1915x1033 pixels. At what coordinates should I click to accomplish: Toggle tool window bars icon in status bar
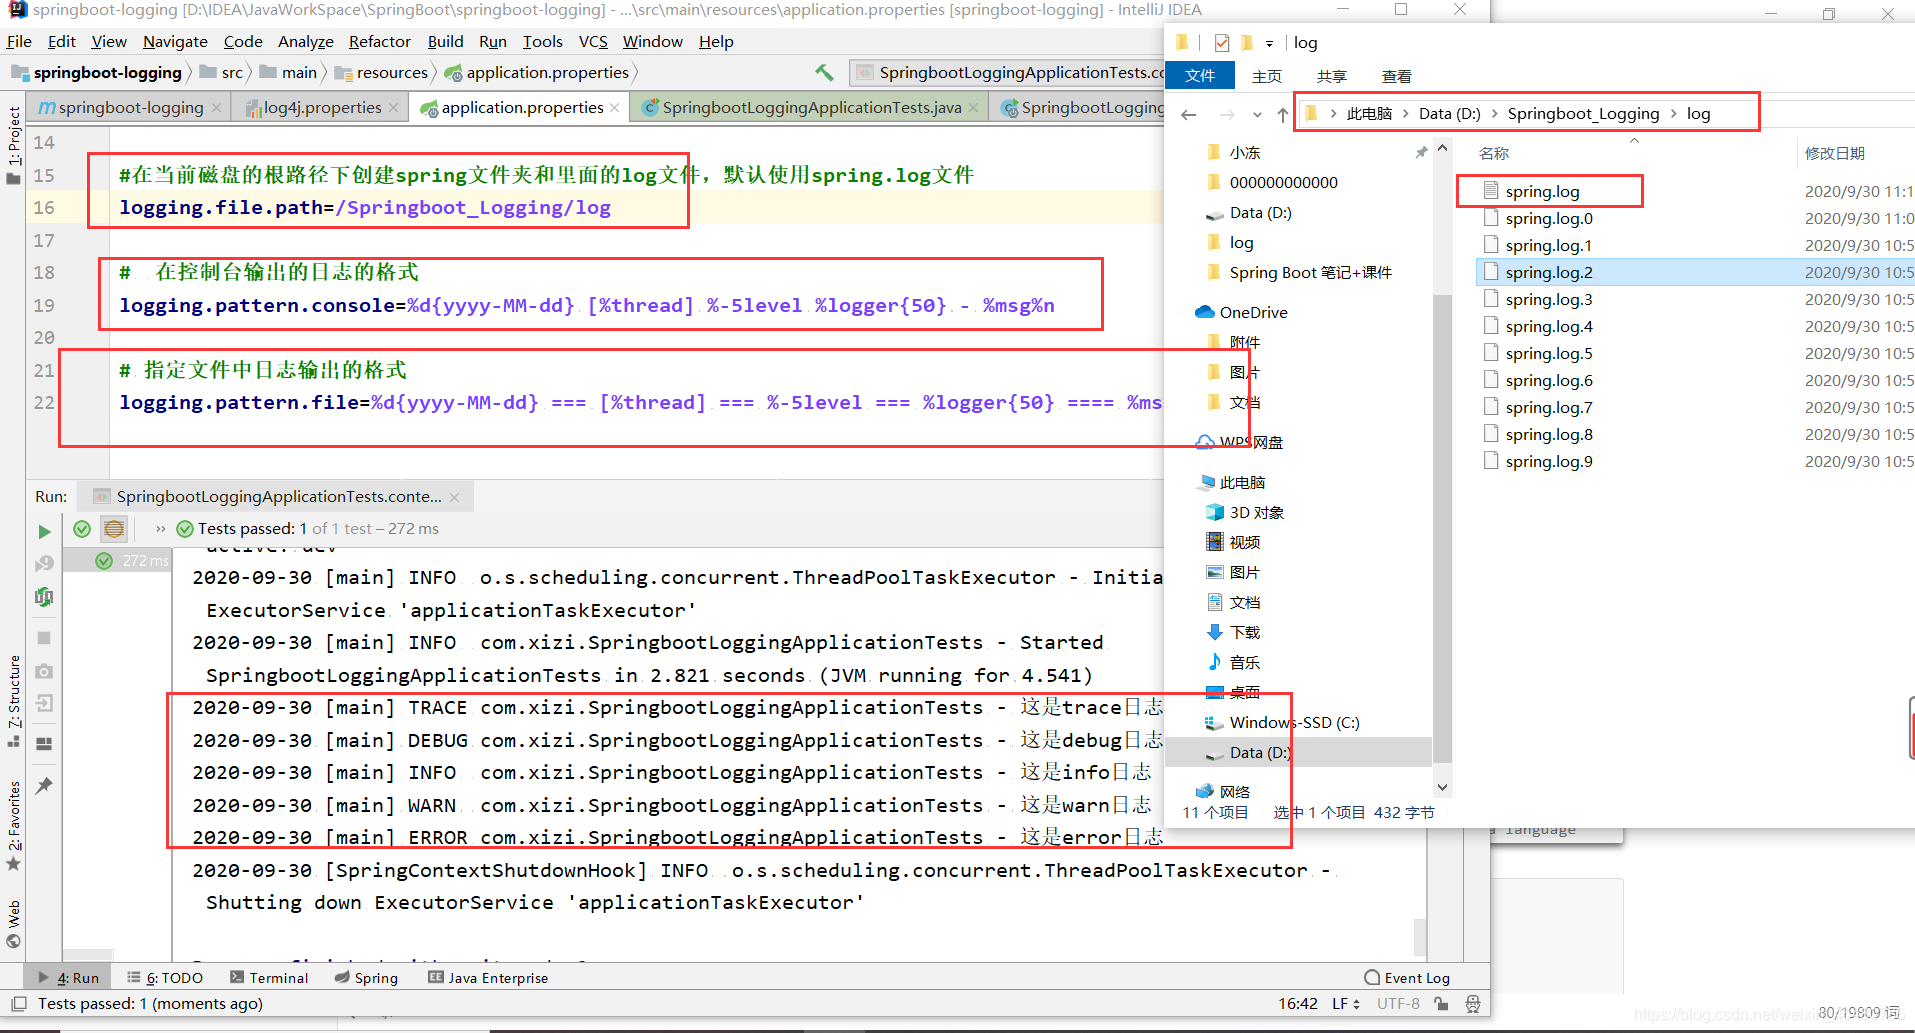pos(18,1004)
